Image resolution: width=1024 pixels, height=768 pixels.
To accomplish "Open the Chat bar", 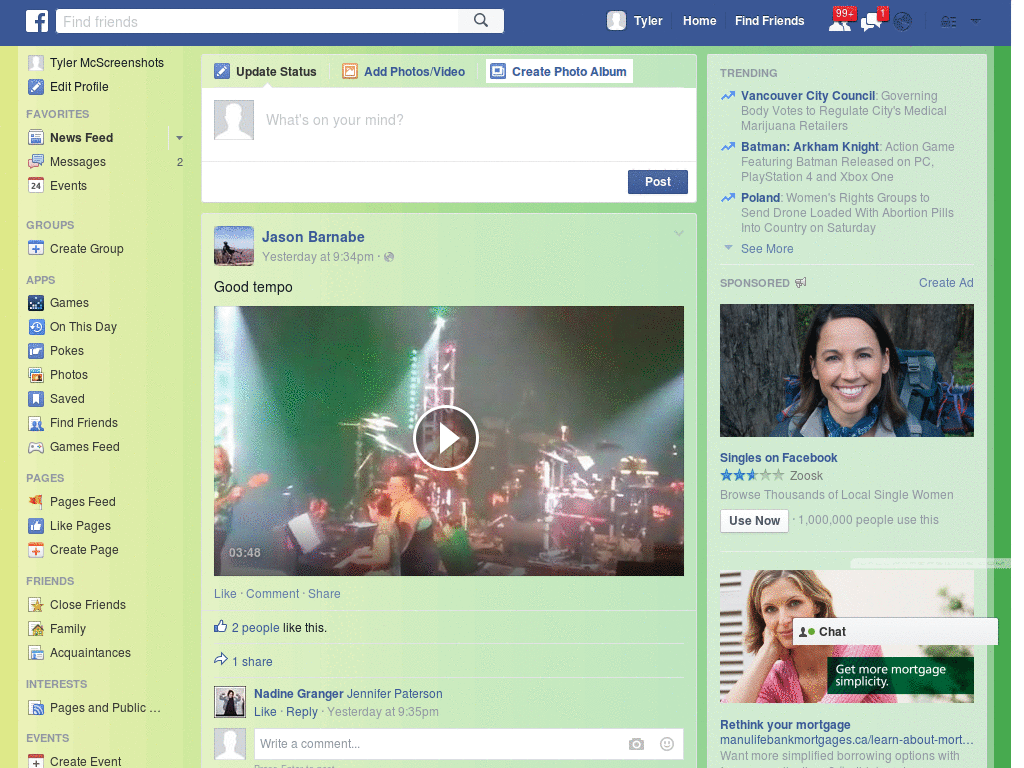I will [895, 632].
